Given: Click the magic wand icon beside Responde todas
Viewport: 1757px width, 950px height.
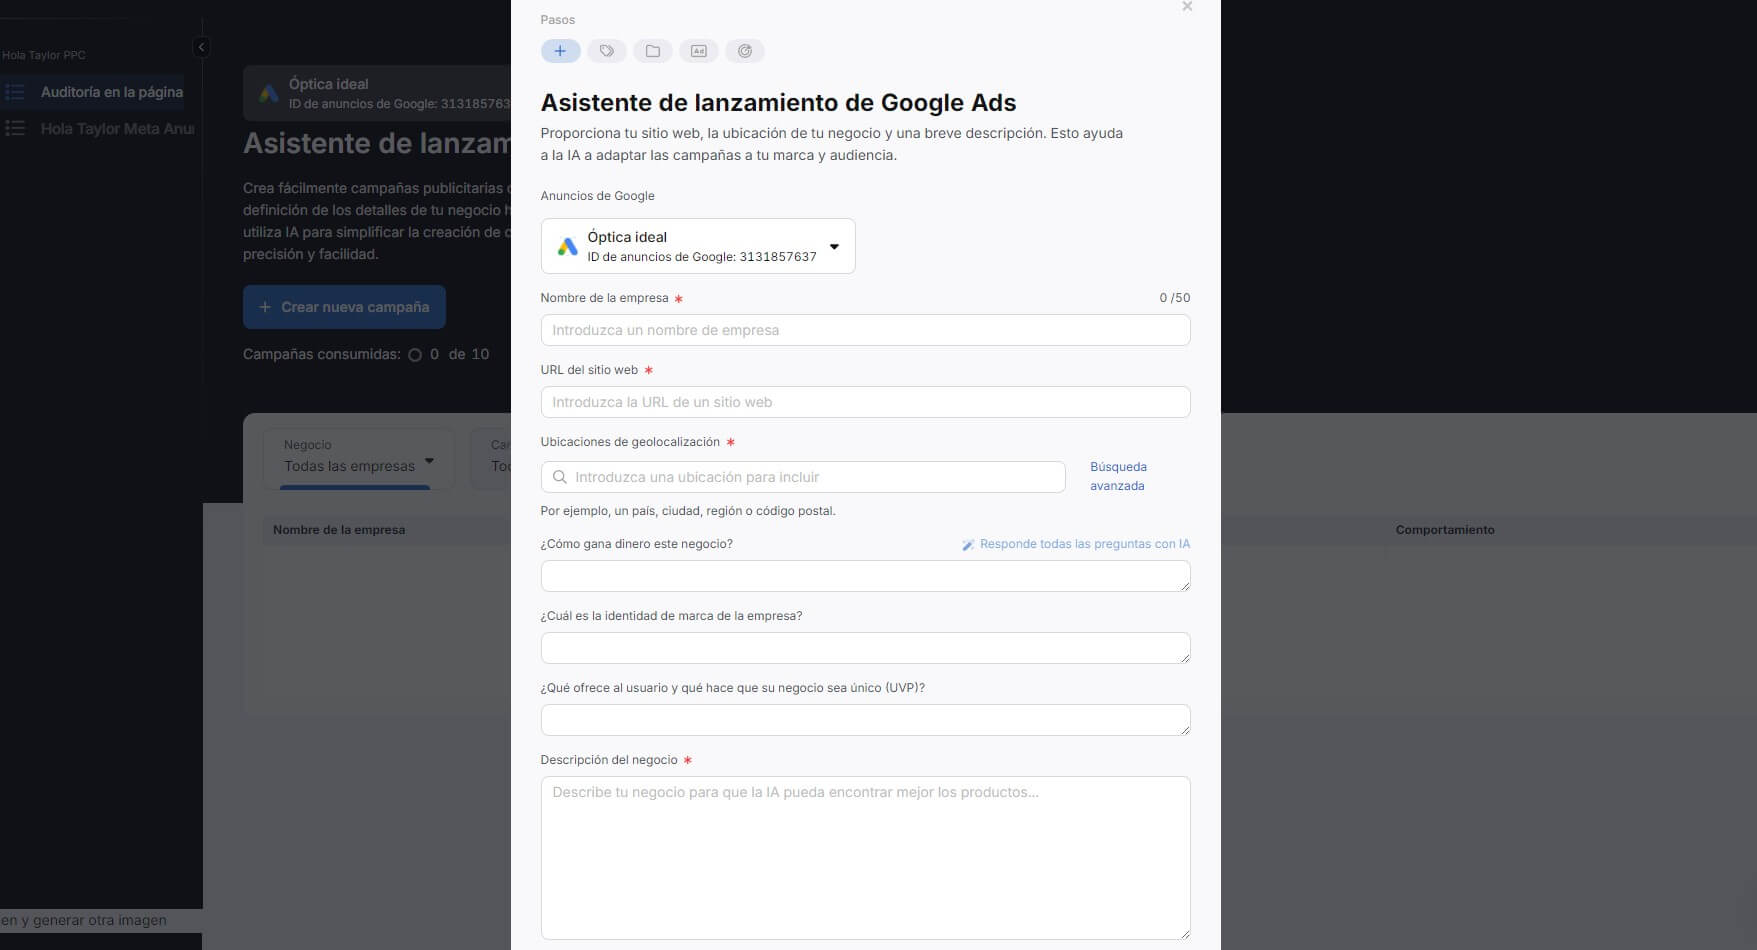Looking at the screenshot, I should [x=968, y=545].
